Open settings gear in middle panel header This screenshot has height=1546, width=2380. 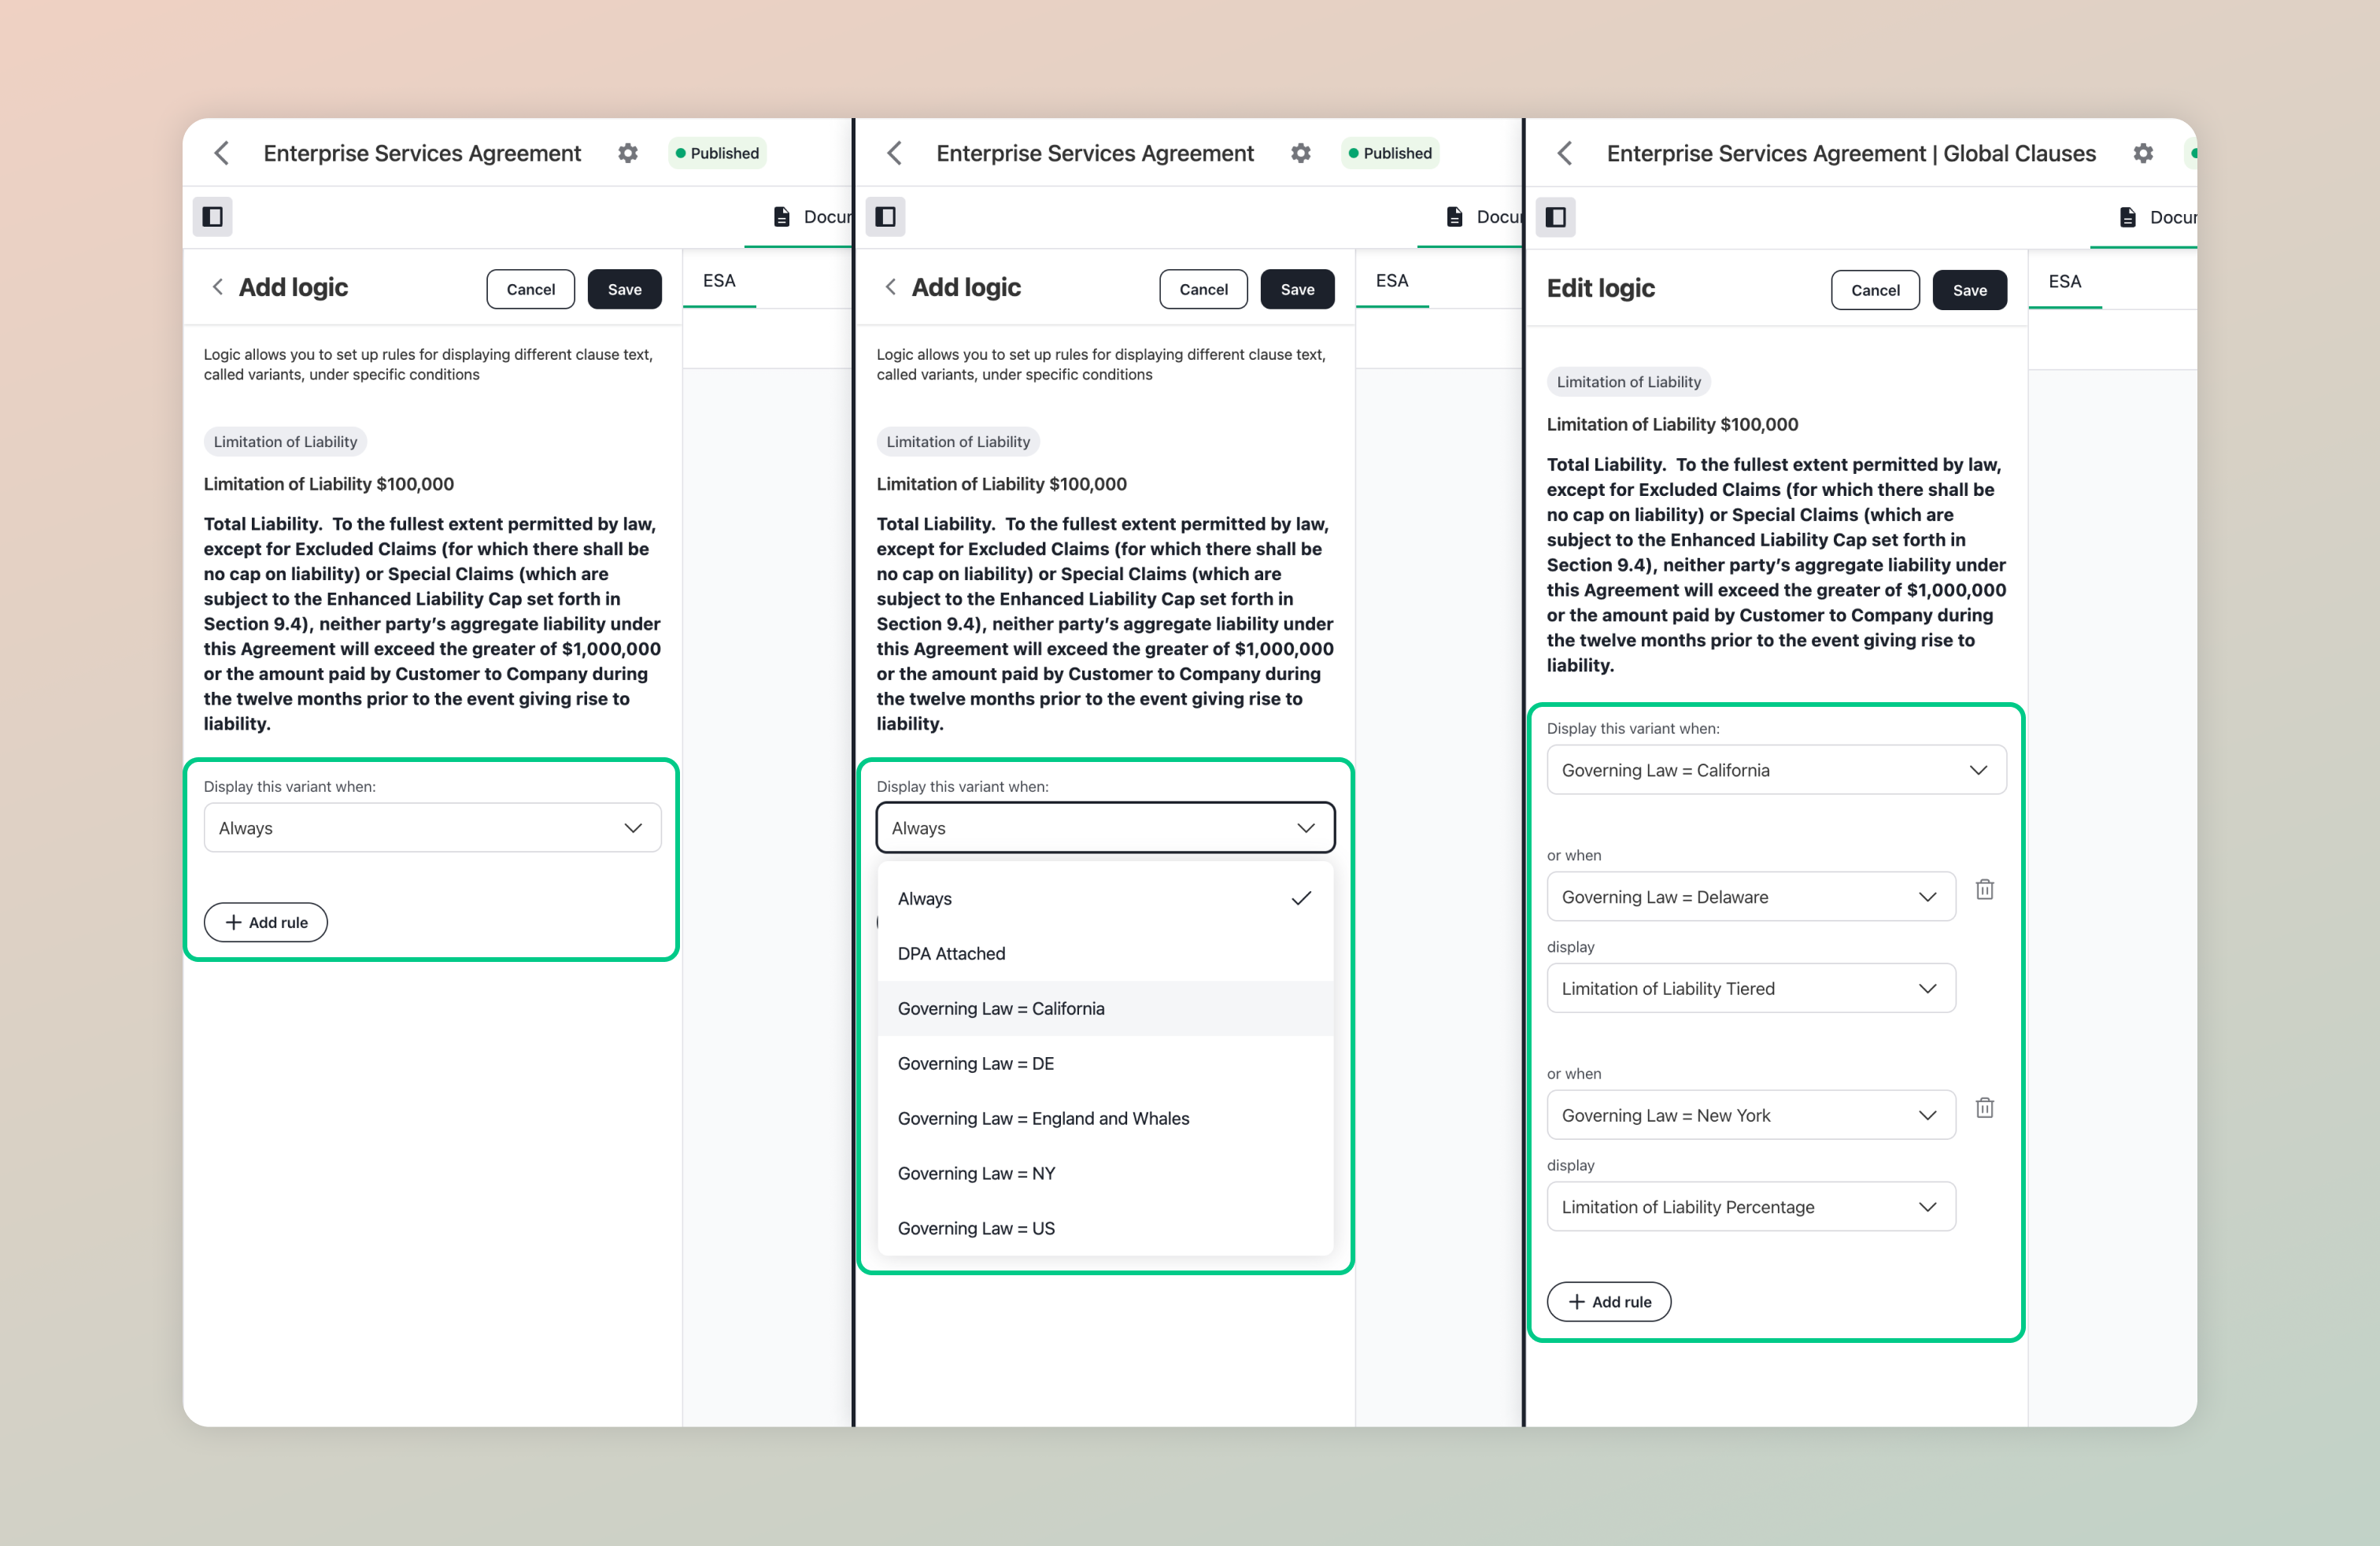1301,153
